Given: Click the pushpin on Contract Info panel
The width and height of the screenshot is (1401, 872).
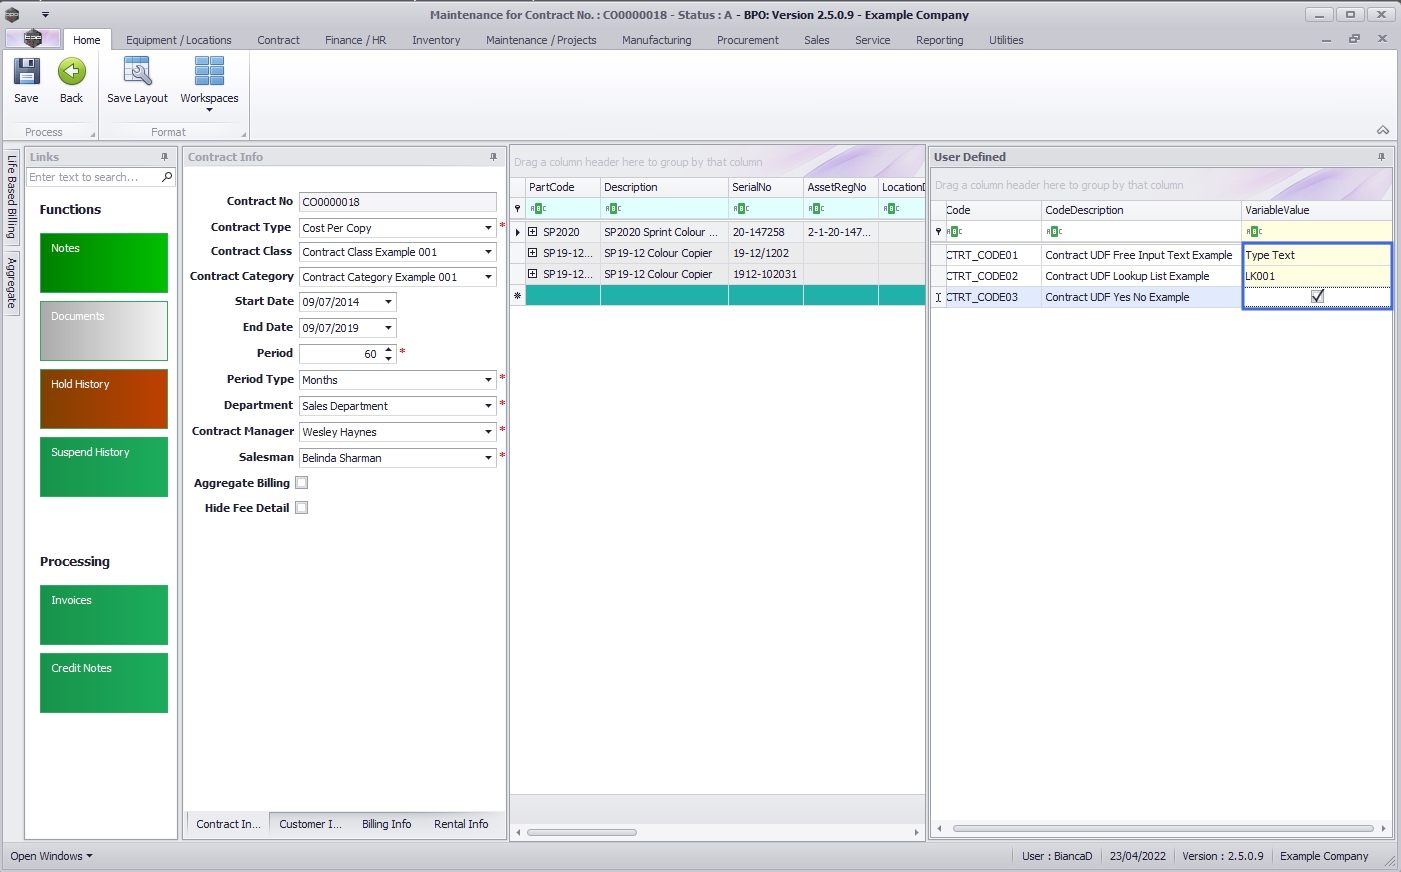Looking at the screenshot, I should click(x=493, y=157).
